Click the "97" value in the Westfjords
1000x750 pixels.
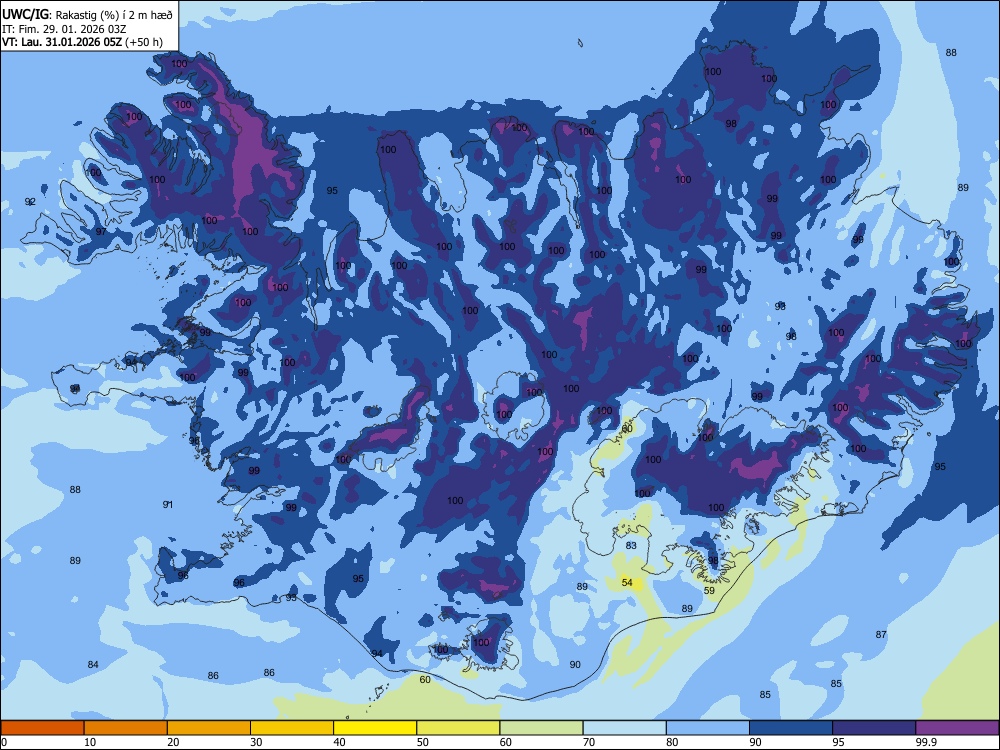click(101, 232)
